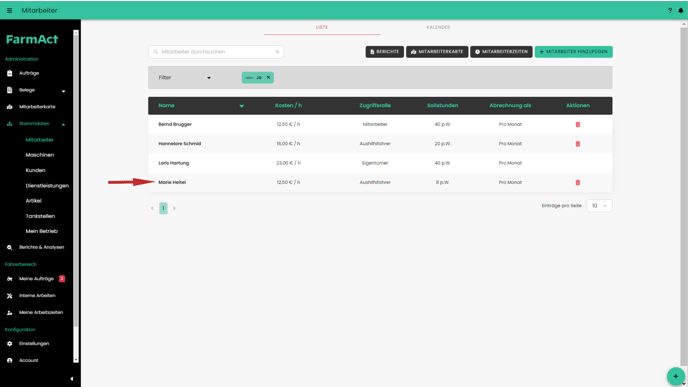
Task: Select Kunden under Stammdaten
Action: [36, 170]
